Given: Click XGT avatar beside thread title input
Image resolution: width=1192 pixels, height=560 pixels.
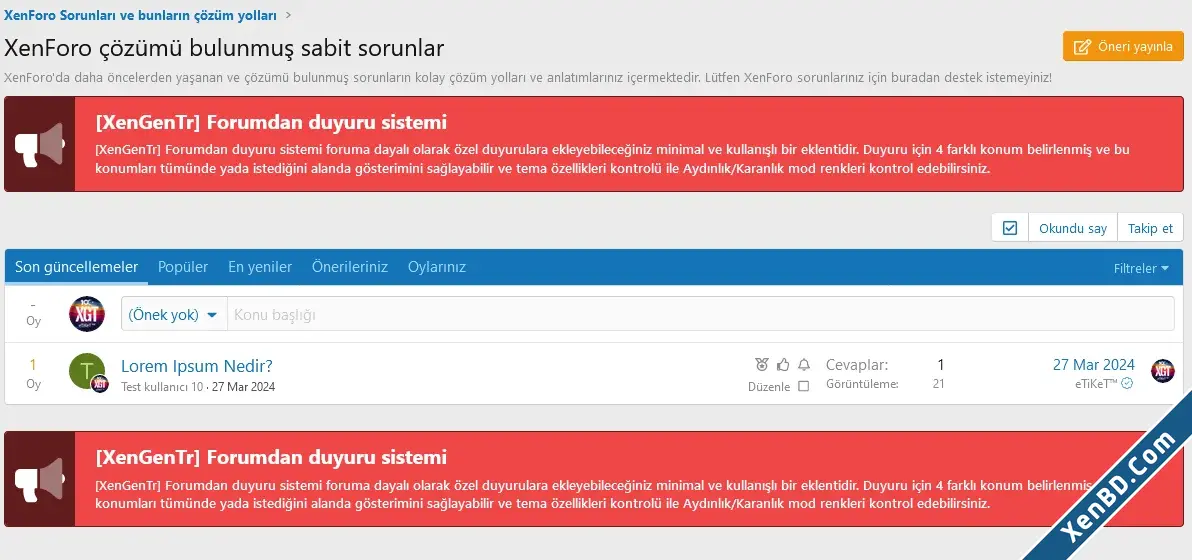Looking at the screenshot, I should coord(87,314).
